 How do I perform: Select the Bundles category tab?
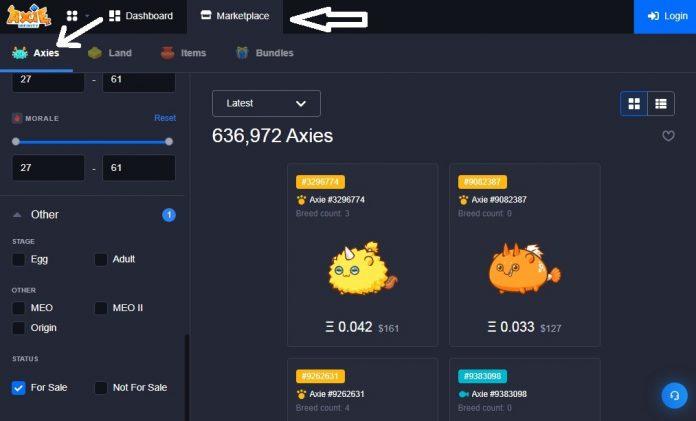pyautogui.click(x=265, y=53)
